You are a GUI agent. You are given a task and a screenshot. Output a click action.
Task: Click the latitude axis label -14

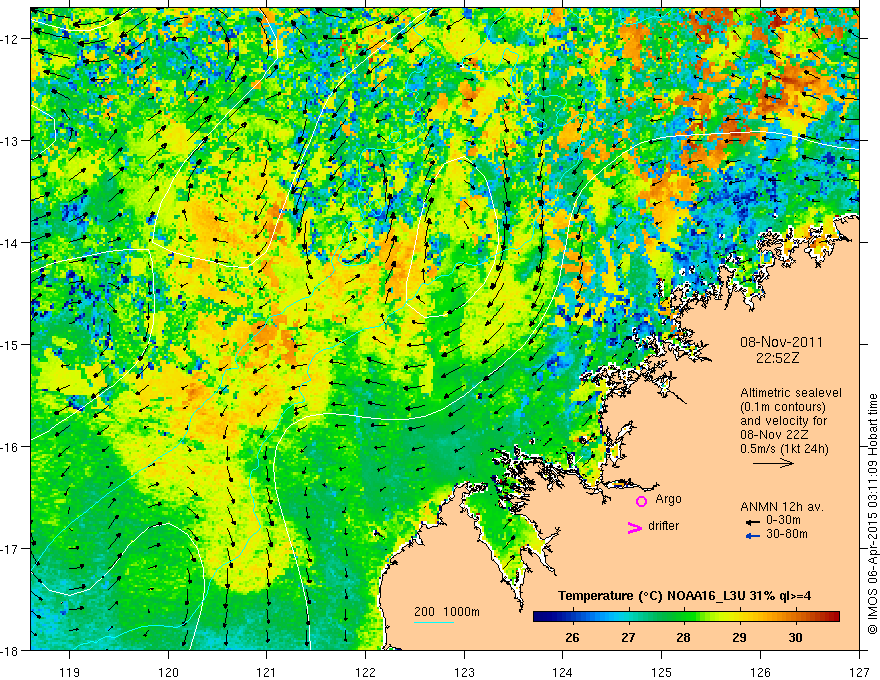11,243
